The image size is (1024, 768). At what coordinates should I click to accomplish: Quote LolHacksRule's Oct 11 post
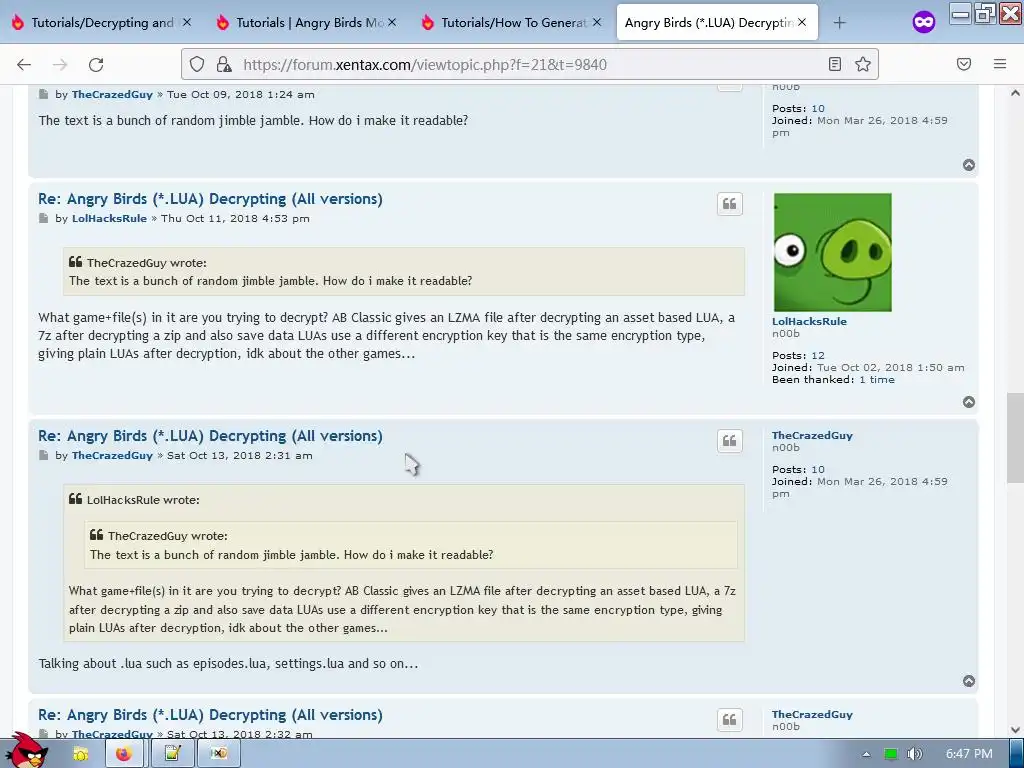[729, 204]
